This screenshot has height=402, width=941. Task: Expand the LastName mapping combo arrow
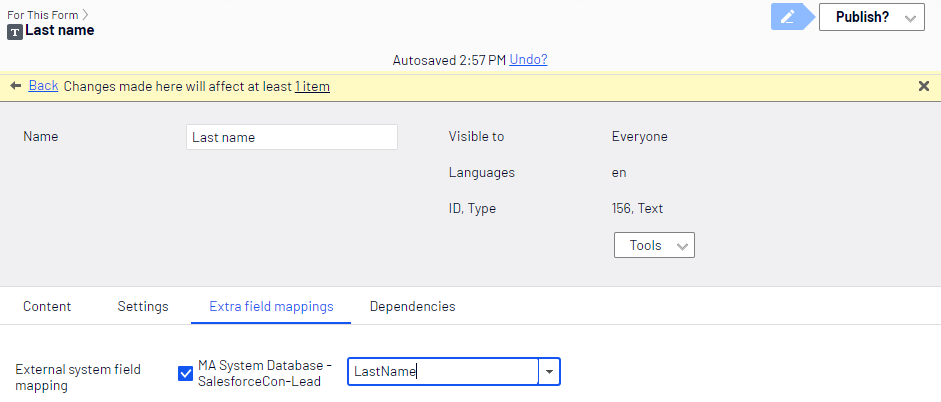[549, 371]
